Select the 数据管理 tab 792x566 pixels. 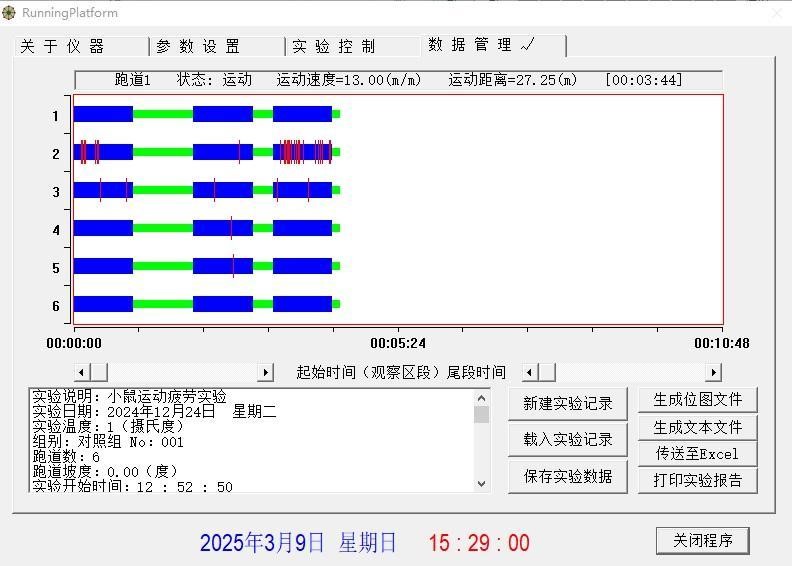coord(481,45)
